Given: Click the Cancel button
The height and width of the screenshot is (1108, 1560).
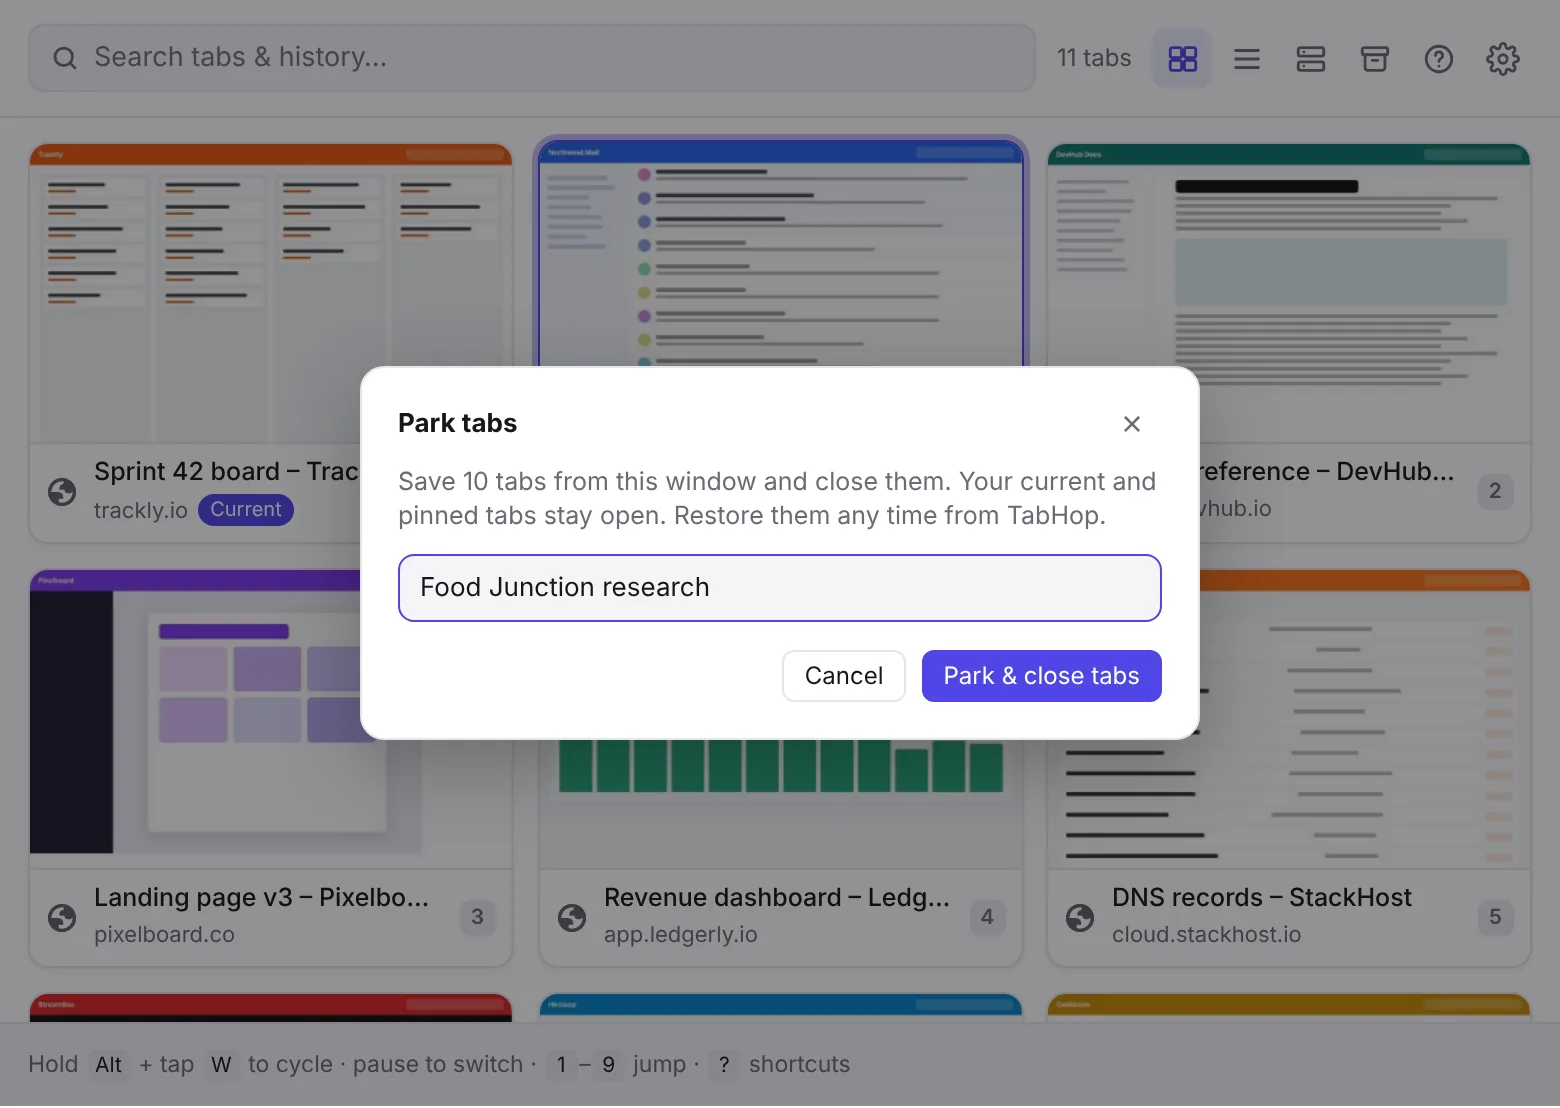Looking at the screenshot, I should (843, 676).
